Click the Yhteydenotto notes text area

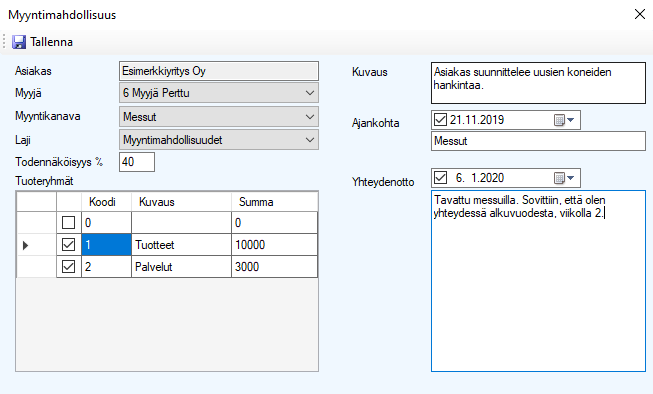click(x=538, y=281)
